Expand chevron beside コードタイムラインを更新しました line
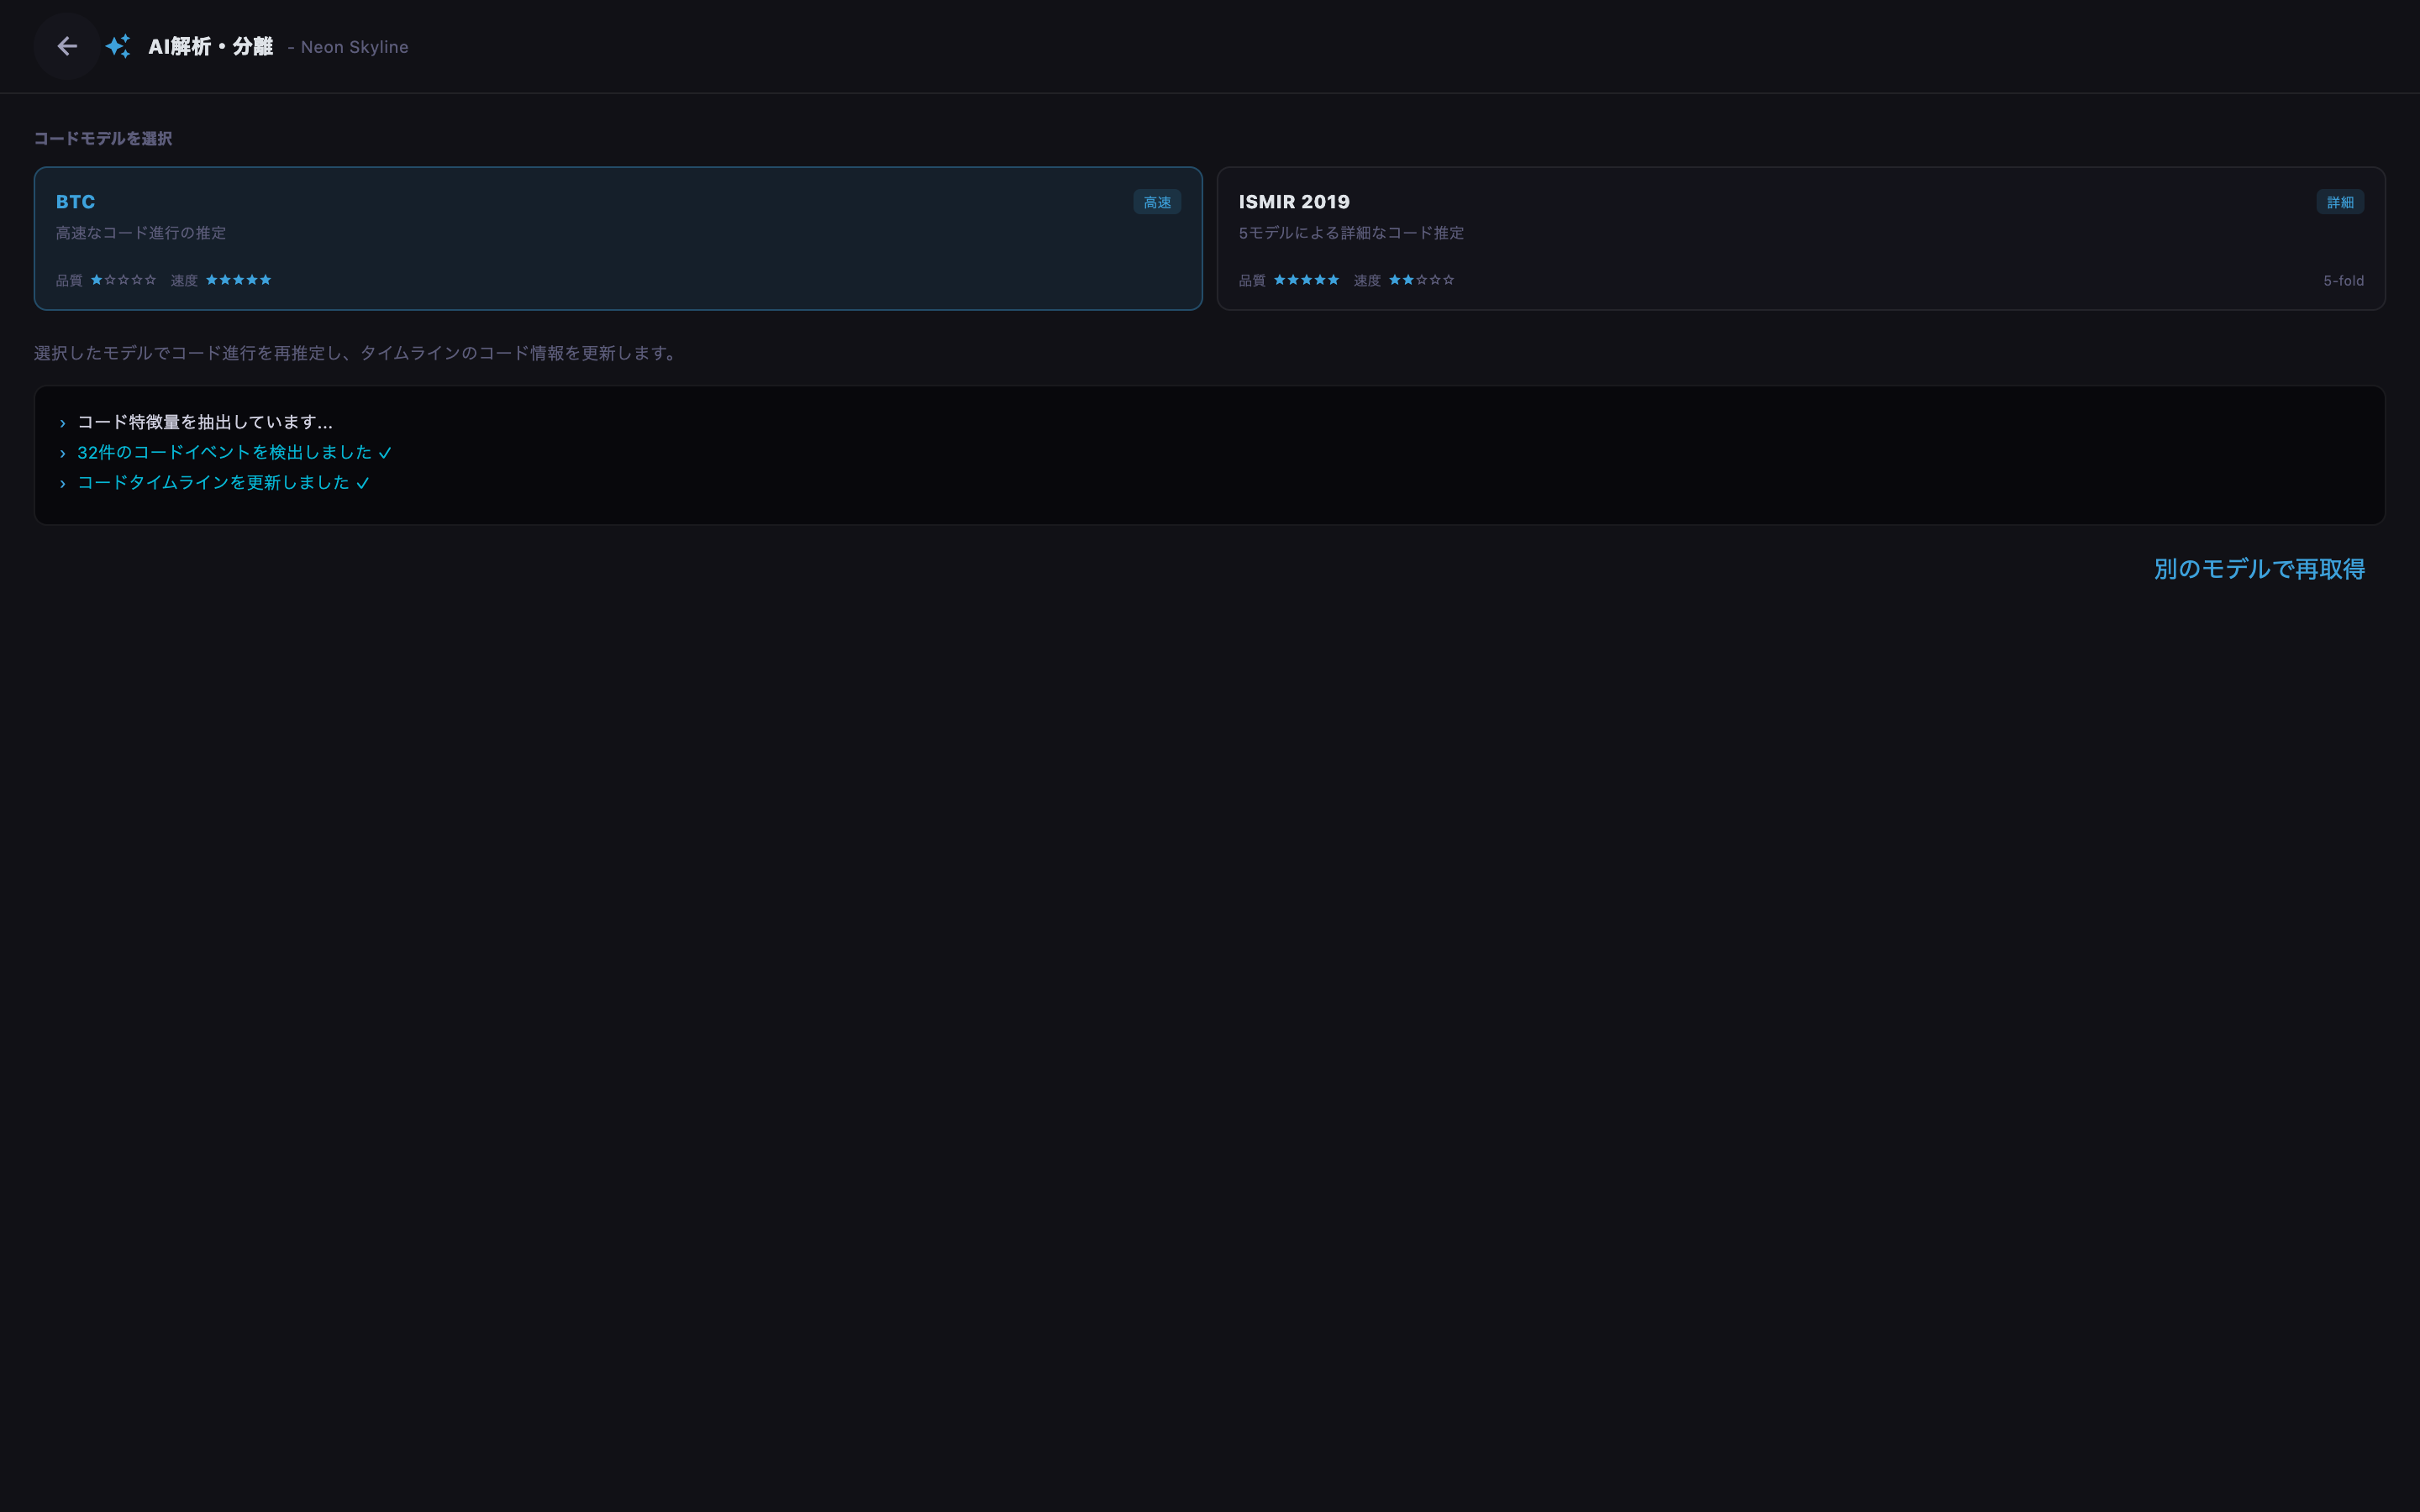The height and width of the screenshot is (1512, 2420). pos(63,483)
